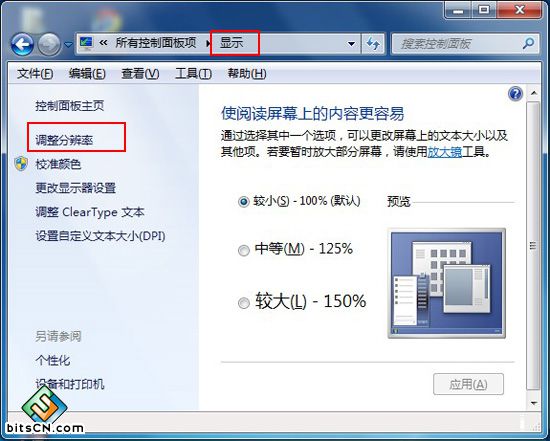550x441 pixels.
Task: Click the 应用(A) button
Action: [468, 384]
